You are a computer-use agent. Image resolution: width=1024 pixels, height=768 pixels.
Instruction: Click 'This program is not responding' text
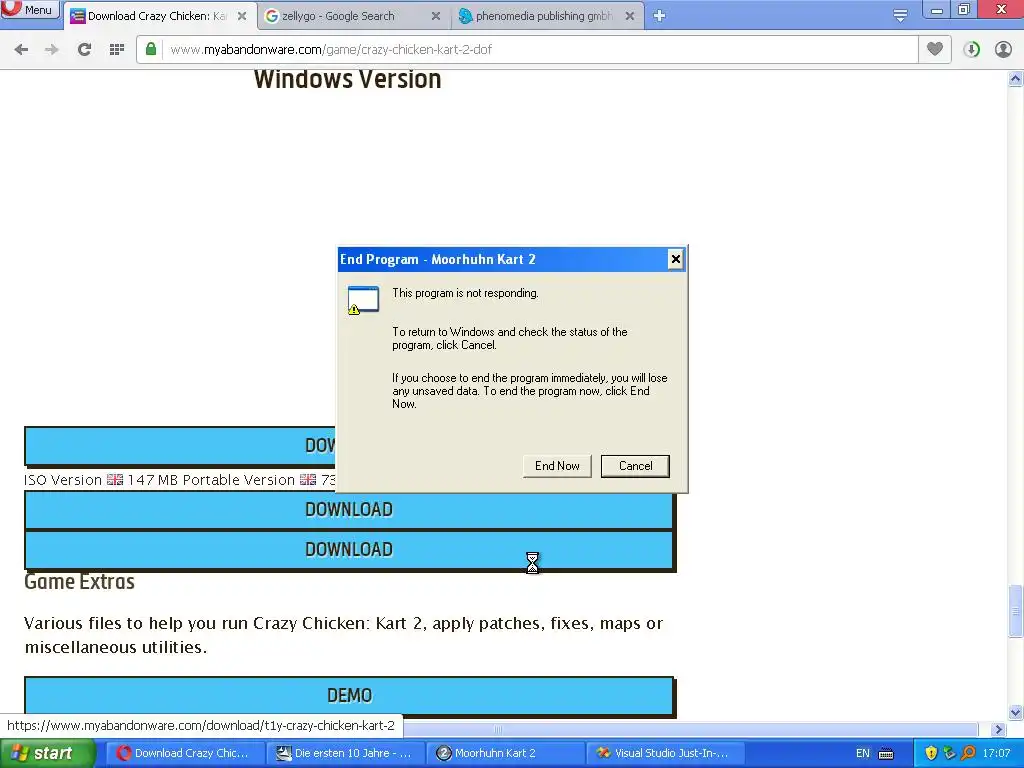[466, 293]
